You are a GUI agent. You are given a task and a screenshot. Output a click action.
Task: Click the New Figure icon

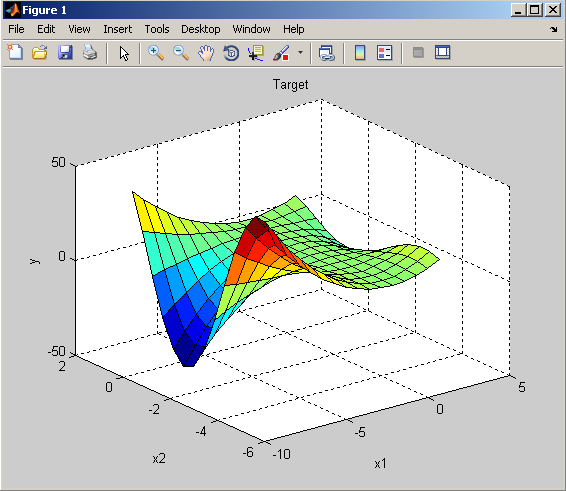(15, 52)
